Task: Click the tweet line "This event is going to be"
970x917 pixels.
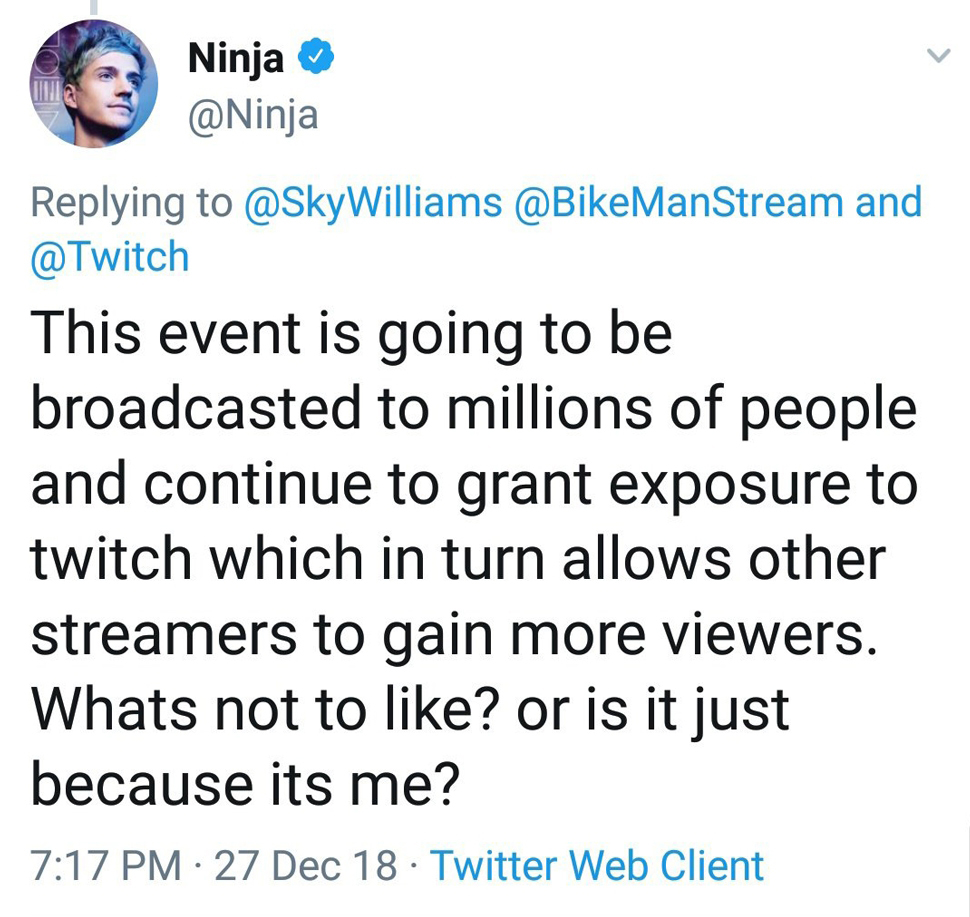Action: (351, 335)
